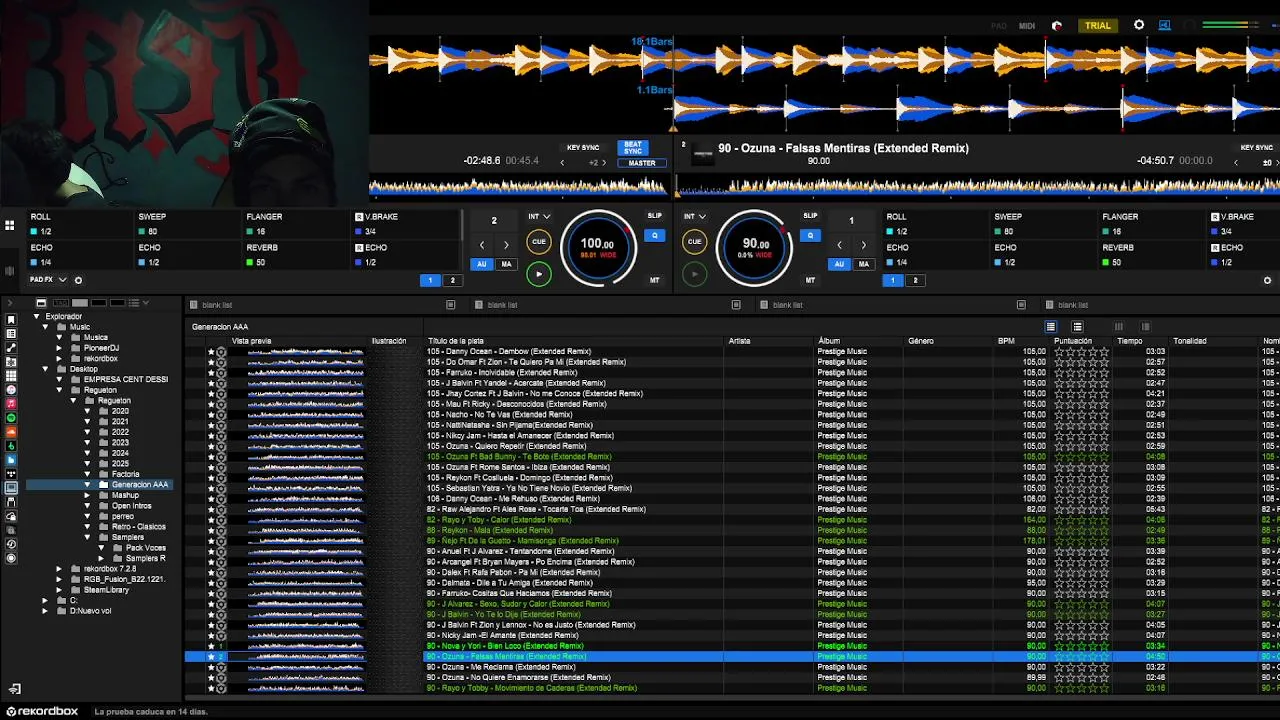
Task: Open the SoundCloud source in sidebar
Action: (x=11, y=432)
